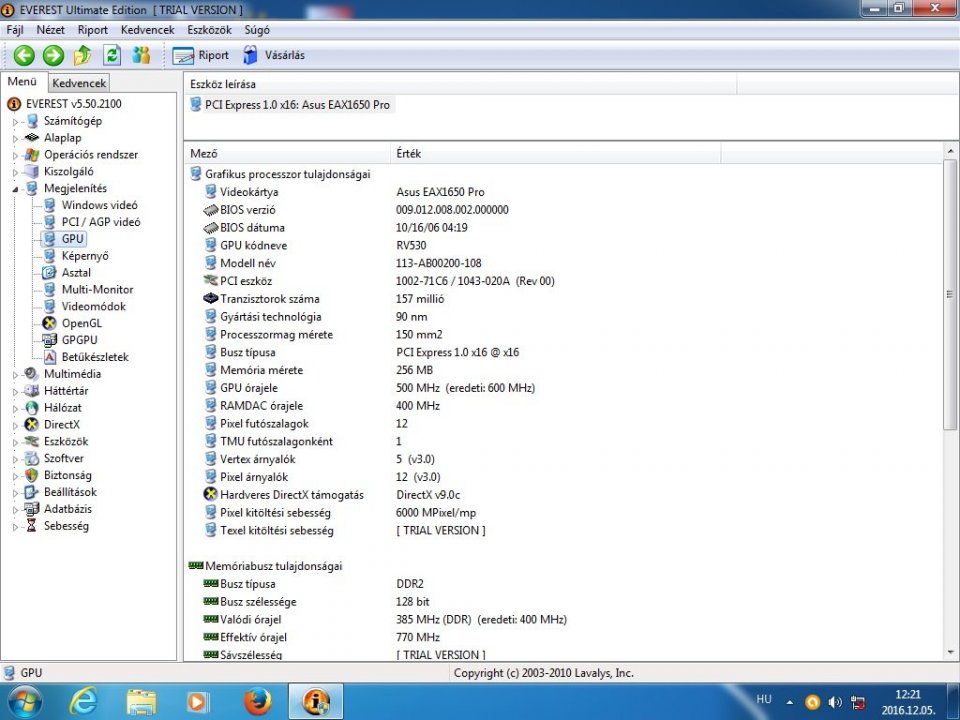Open the Riport toolbar button
960x720 pixels.
[x=201, y=56]
